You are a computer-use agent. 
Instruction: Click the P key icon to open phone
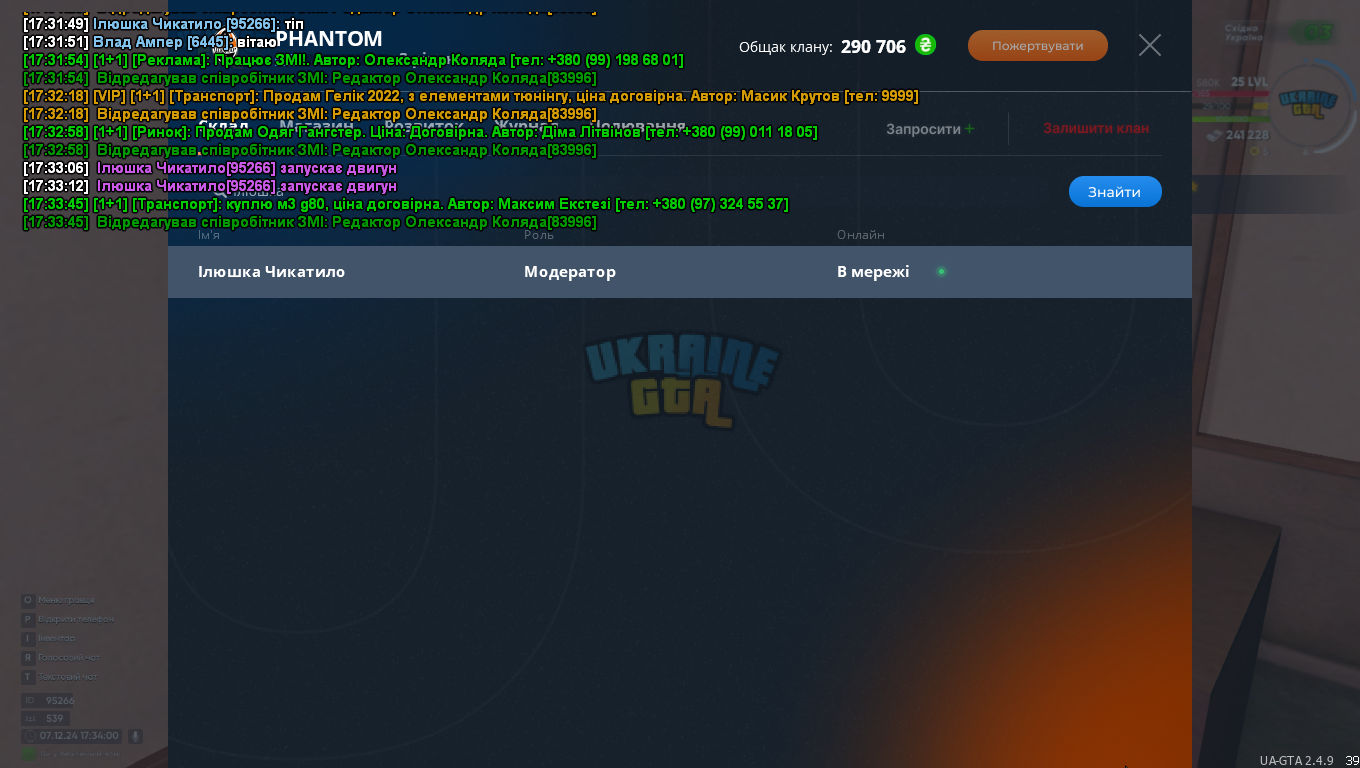pyautogui.click(x=28, y=619)
